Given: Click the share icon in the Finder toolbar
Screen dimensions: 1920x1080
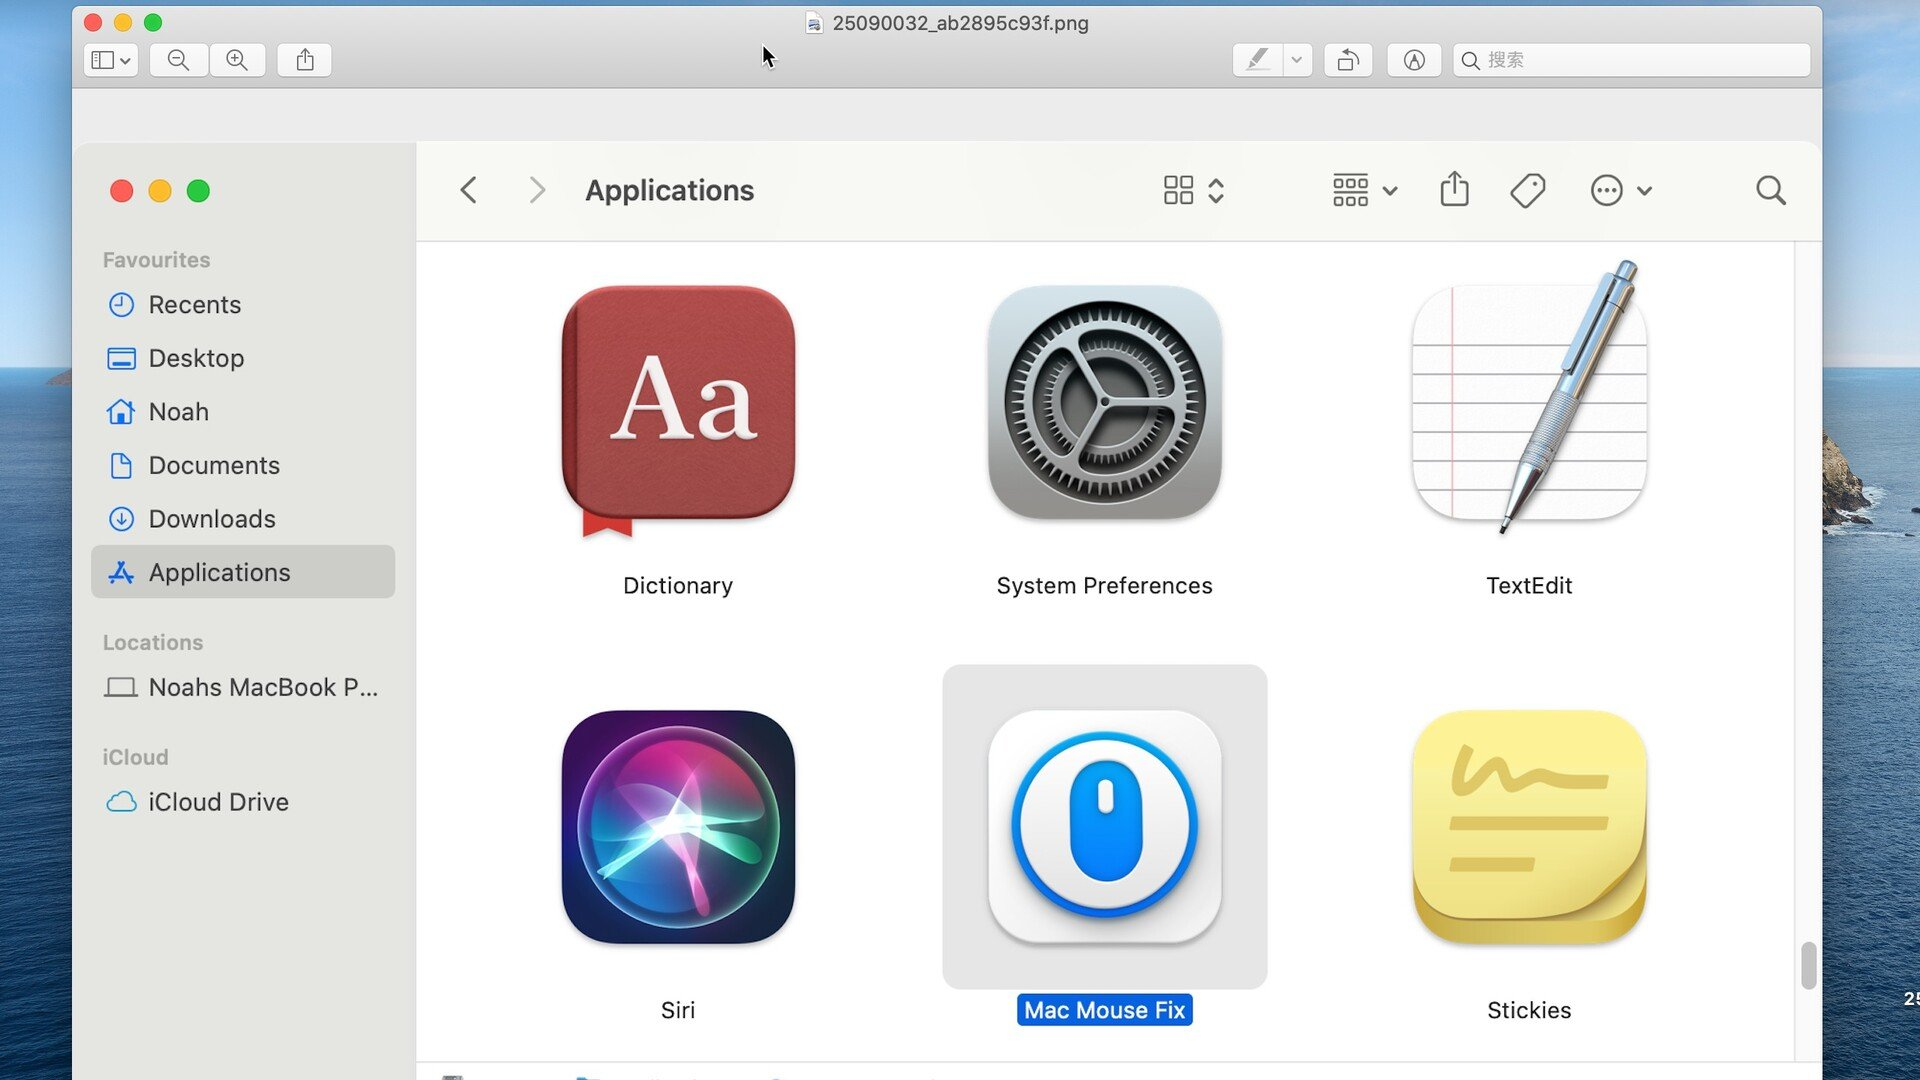Looking at the screenshot, I should (x=1454, y=190).
